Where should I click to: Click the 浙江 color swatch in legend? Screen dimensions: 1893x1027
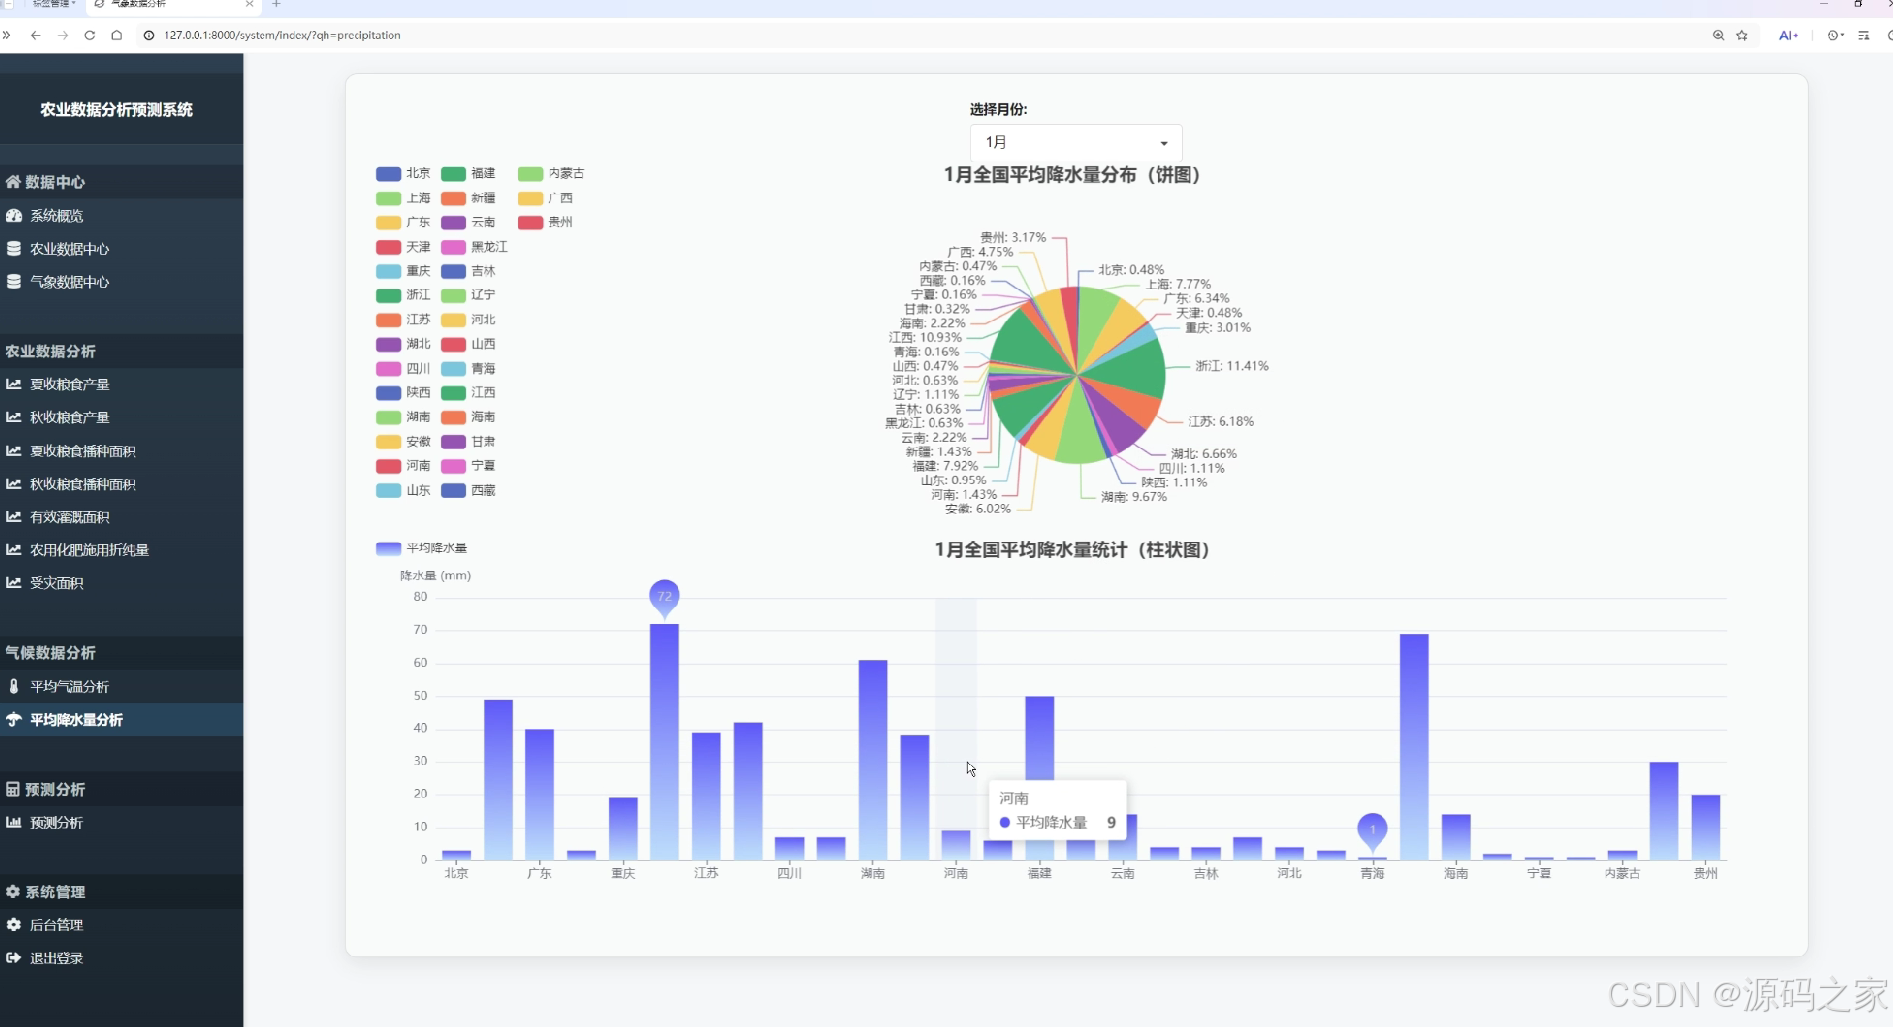[388, 295]
